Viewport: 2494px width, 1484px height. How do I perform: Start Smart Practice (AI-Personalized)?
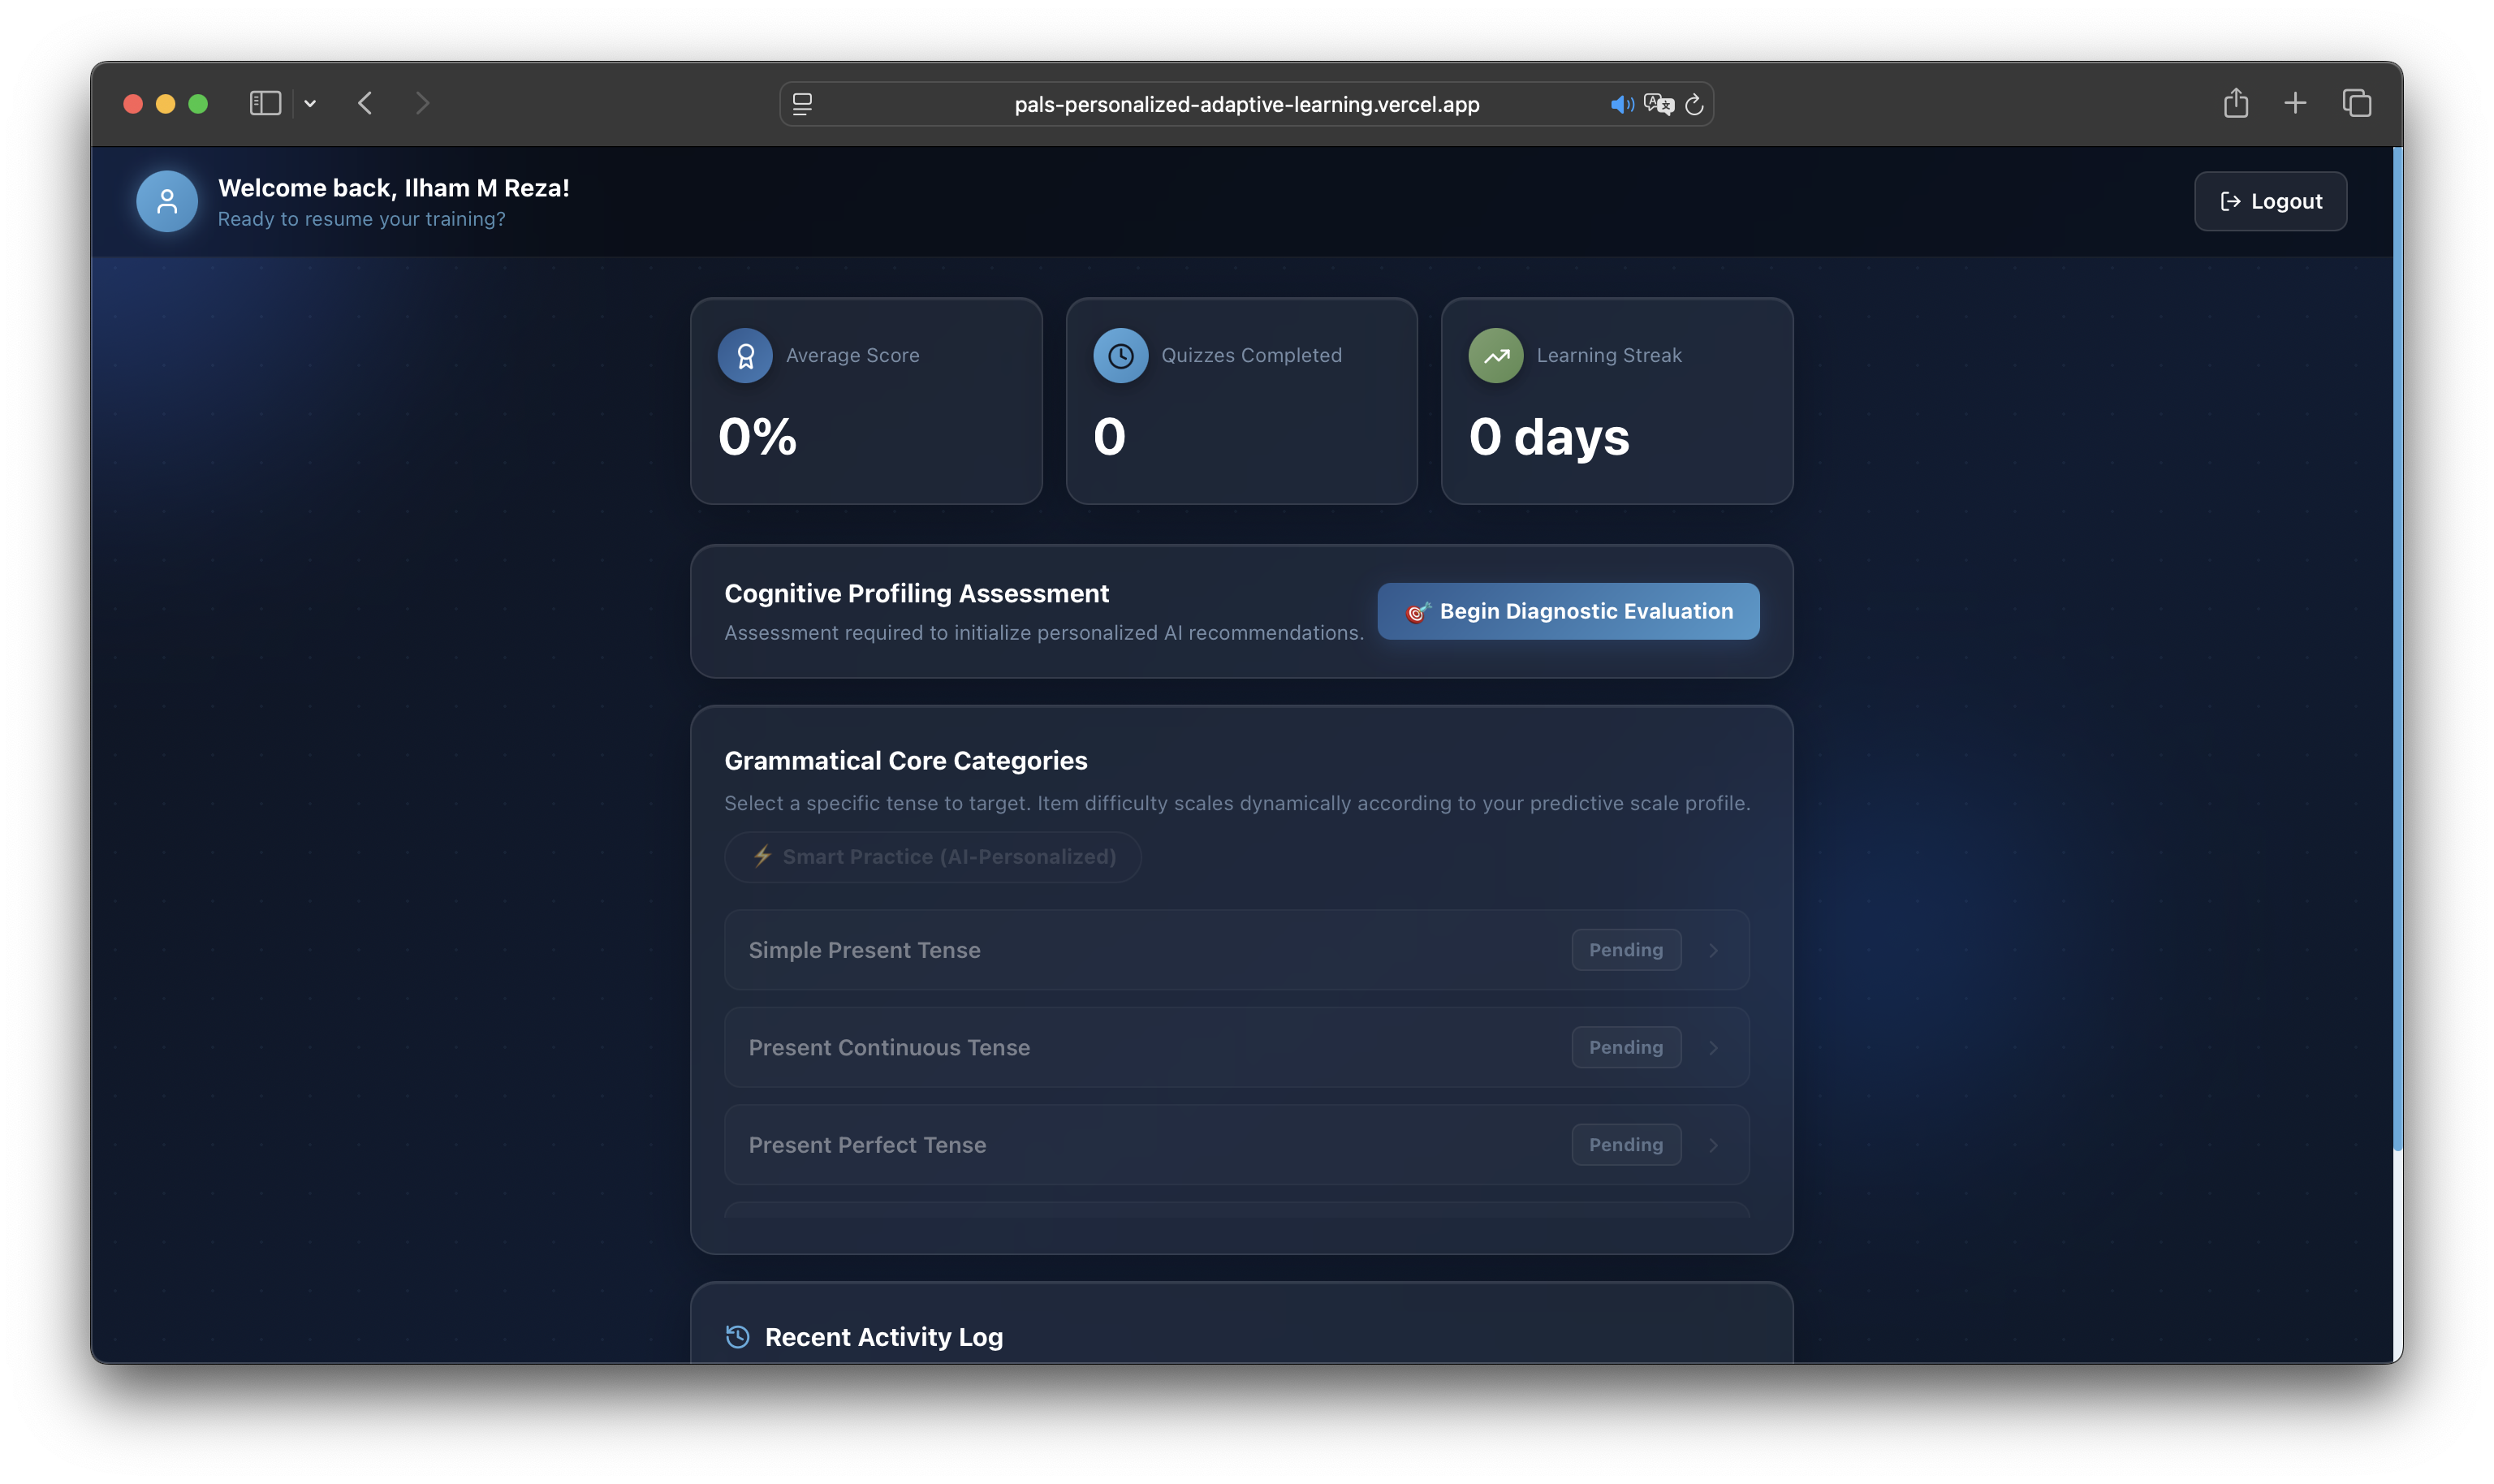pyautogui.click(x=933, y=857)
